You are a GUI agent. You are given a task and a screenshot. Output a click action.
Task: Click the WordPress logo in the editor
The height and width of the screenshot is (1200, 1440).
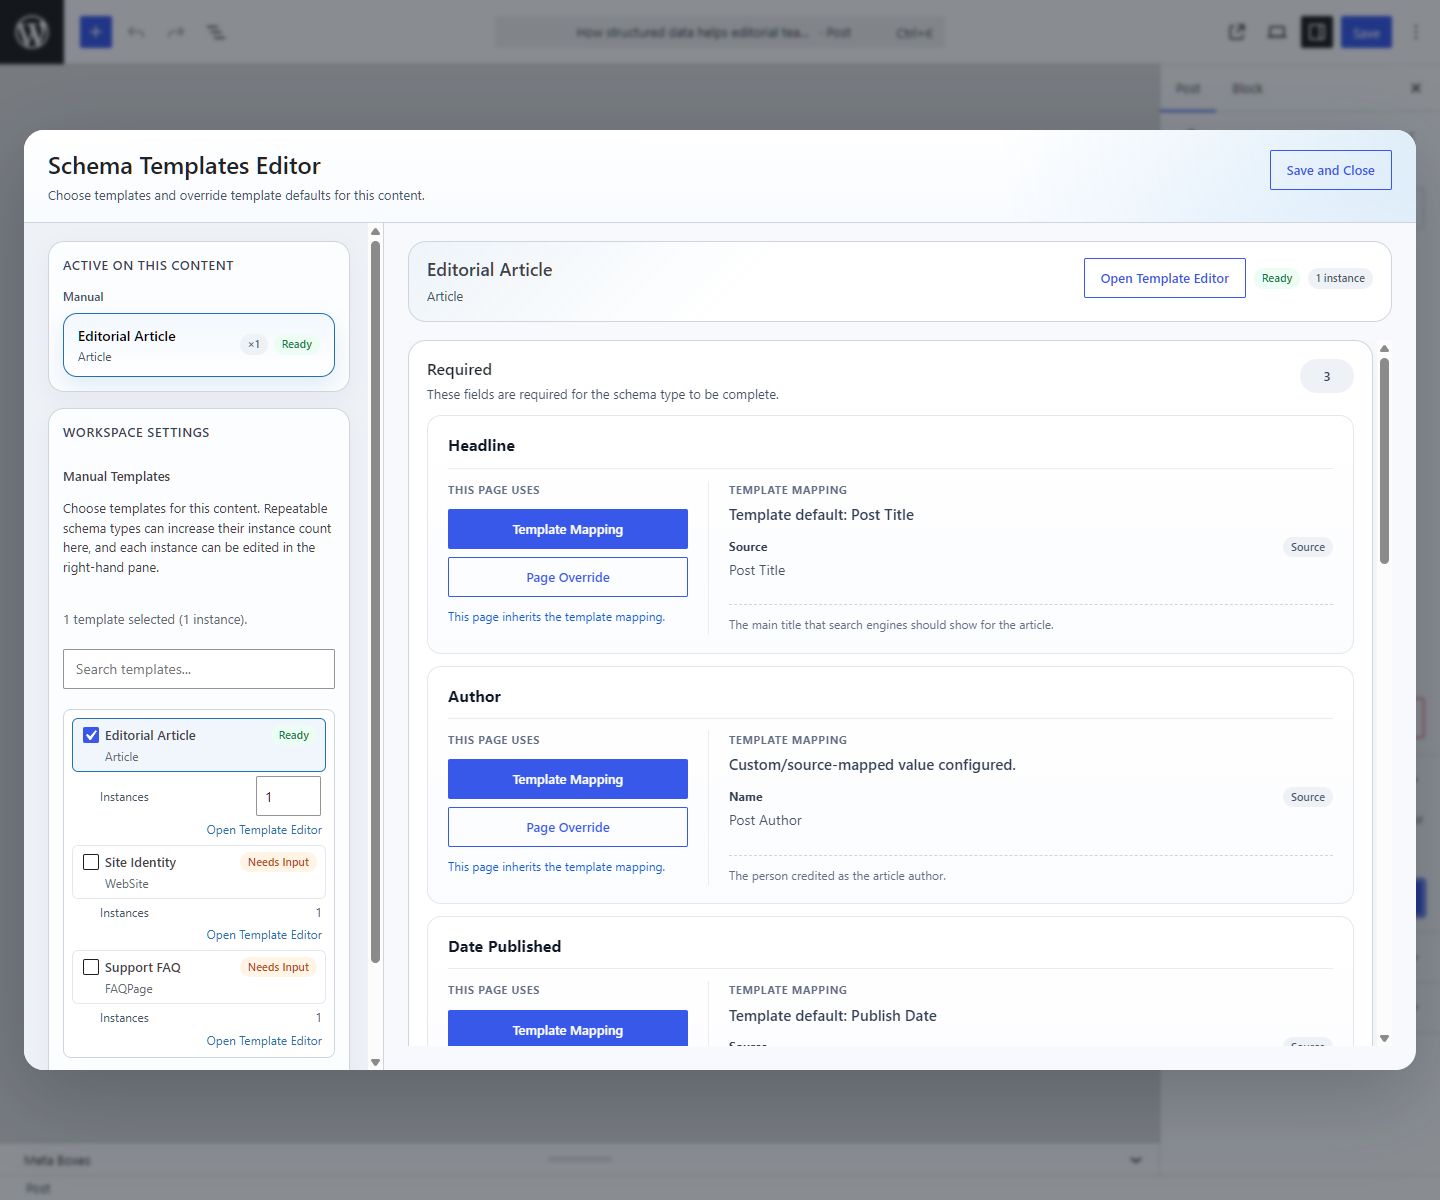pyautogui.click(x=31, y=32)
